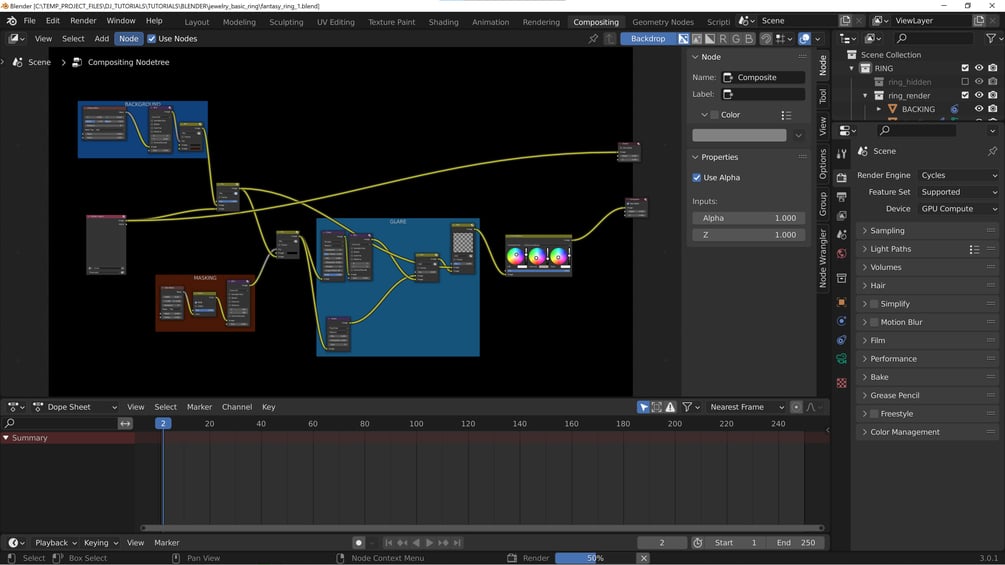Enable the Simplify checkbox

pyautogui.click(x=874, y=304)
